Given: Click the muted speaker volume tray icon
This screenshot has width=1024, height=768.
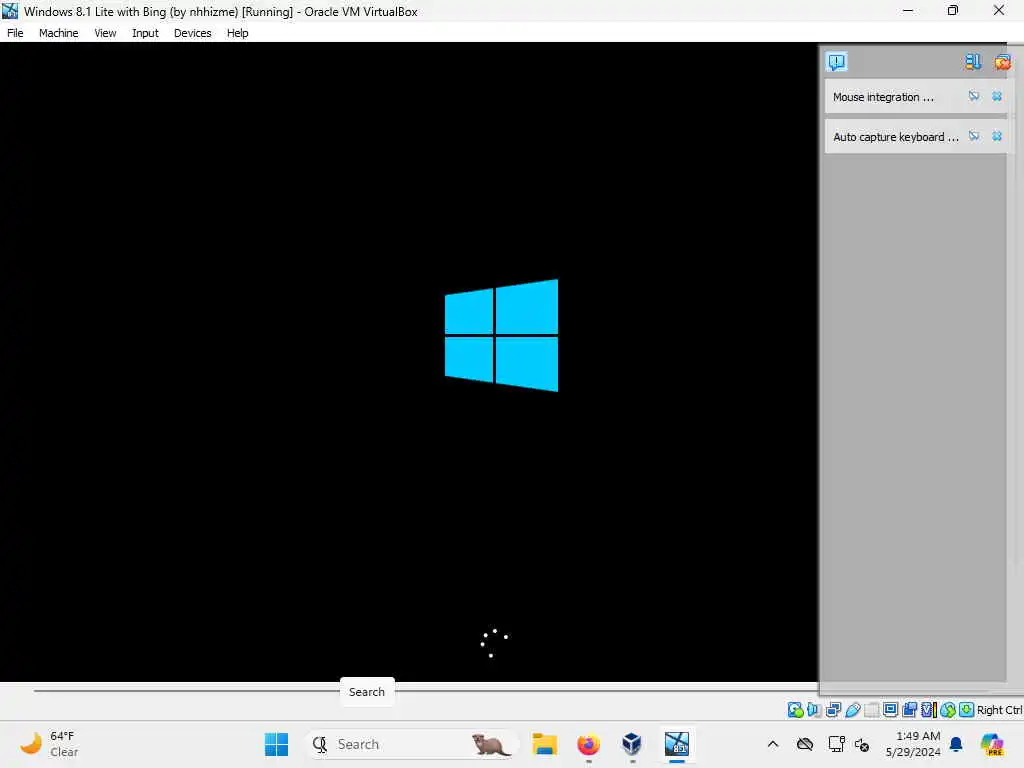Looking at the screenshot, I should tap(861, 744).
